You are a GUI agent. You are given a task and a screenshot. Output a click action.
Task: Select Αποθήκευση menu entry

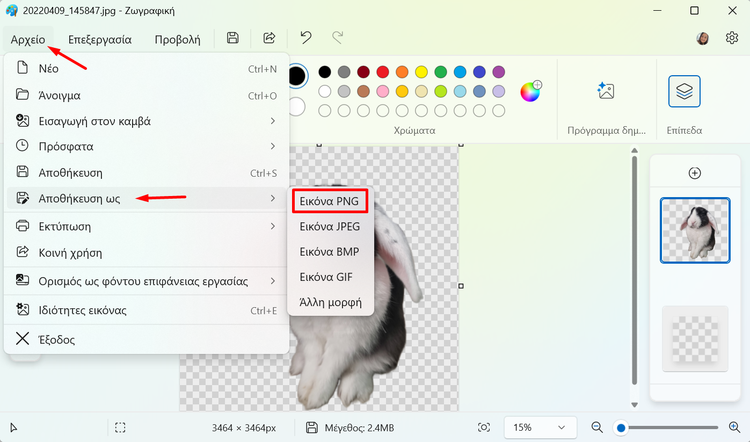(x=146, y=173)
